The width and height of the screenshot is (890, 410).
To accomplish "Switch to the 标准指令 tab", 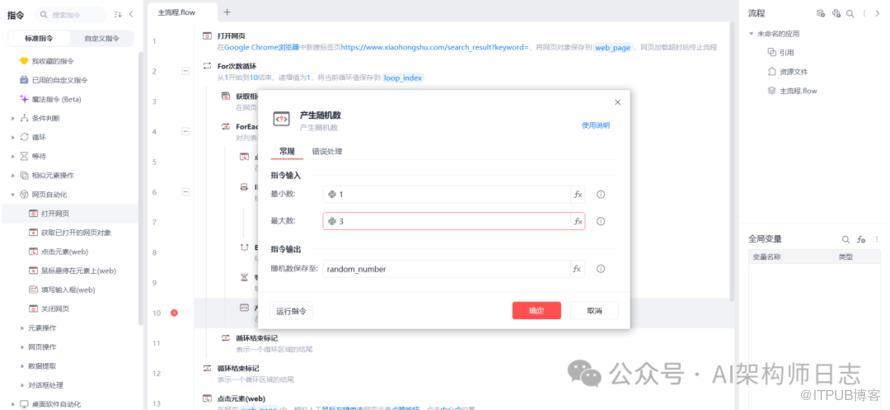I will [x=39, y=39].
